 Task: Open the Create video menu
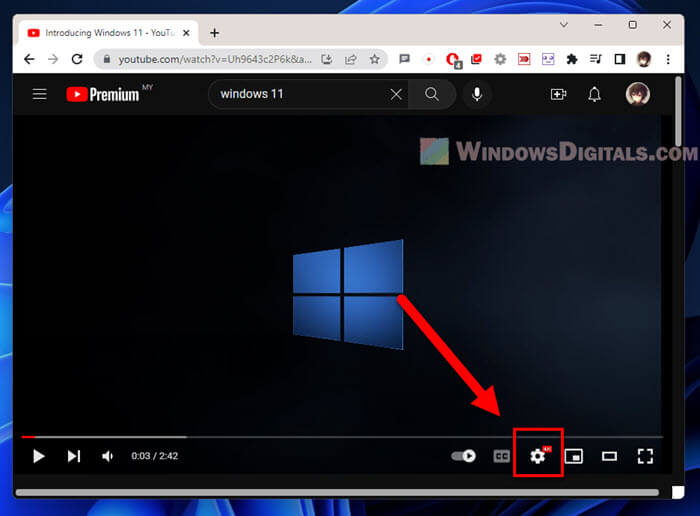pyautogui.click(x=558, y=94)
